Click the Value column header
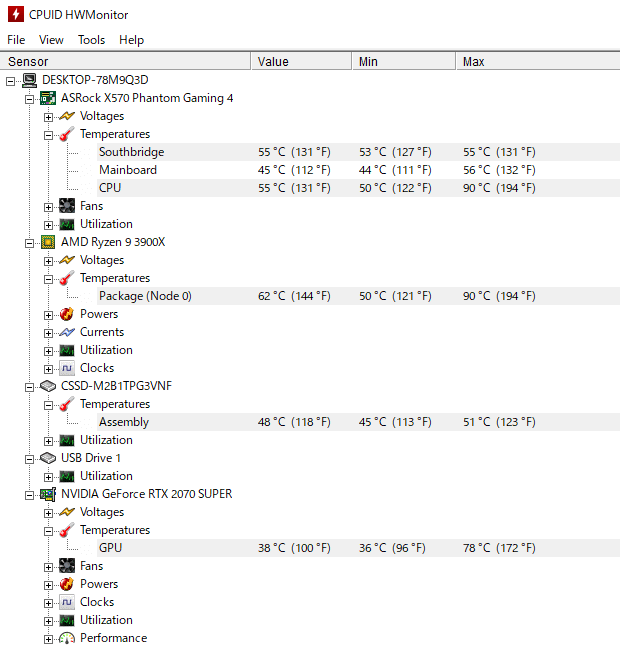620x651 pixels. tap(301, 61)
